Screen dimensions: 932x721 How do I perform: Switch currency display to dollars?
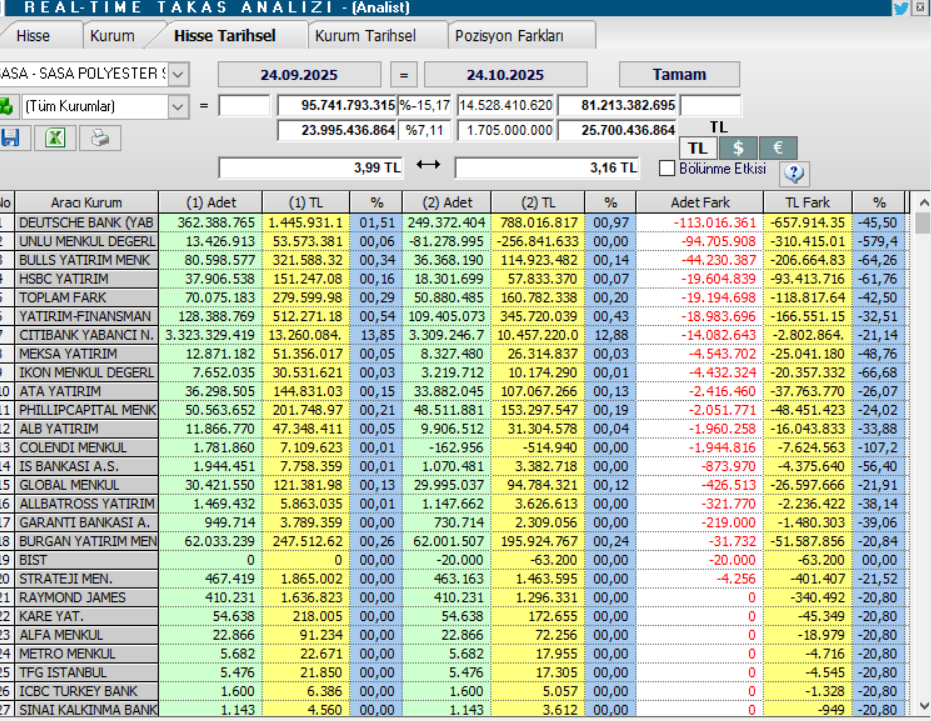tap(738, 147)
